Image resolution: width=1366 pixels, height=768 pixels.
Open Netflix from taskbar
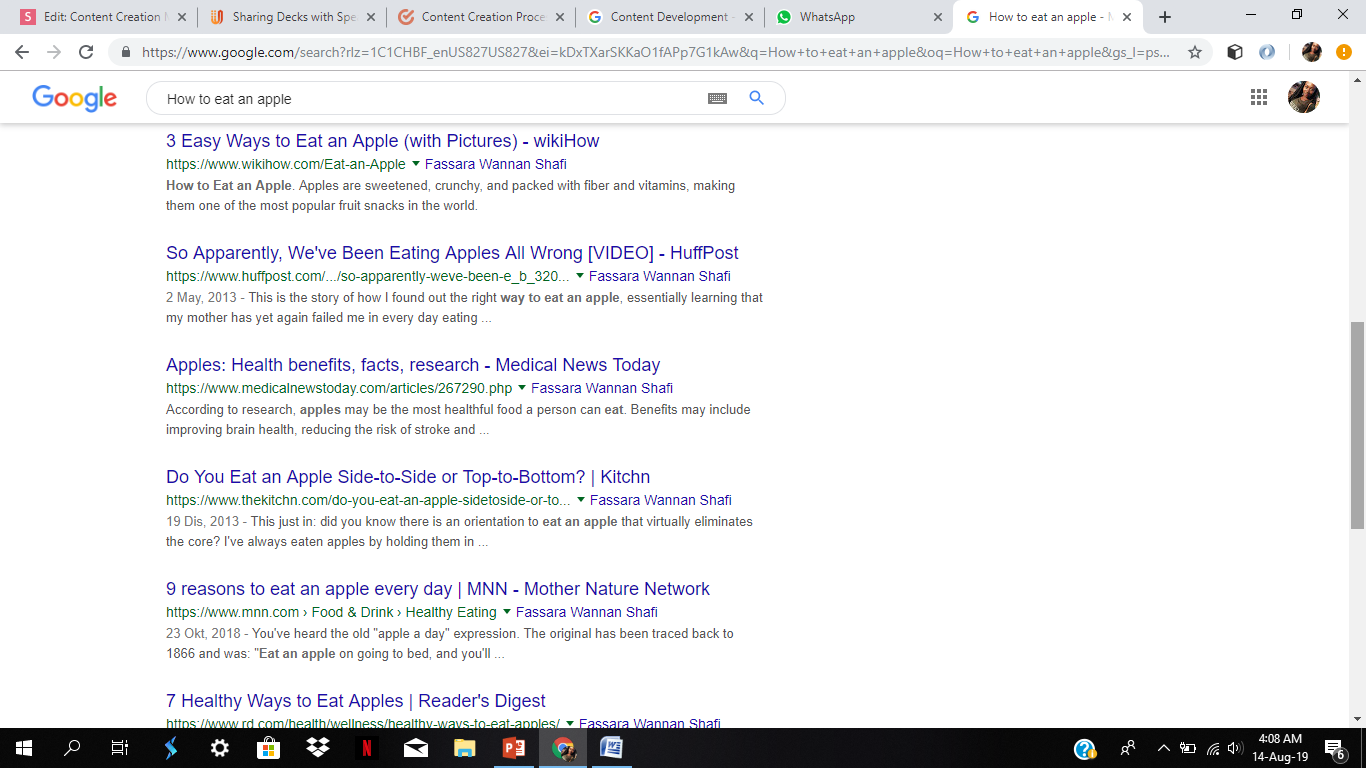[367, 748]
